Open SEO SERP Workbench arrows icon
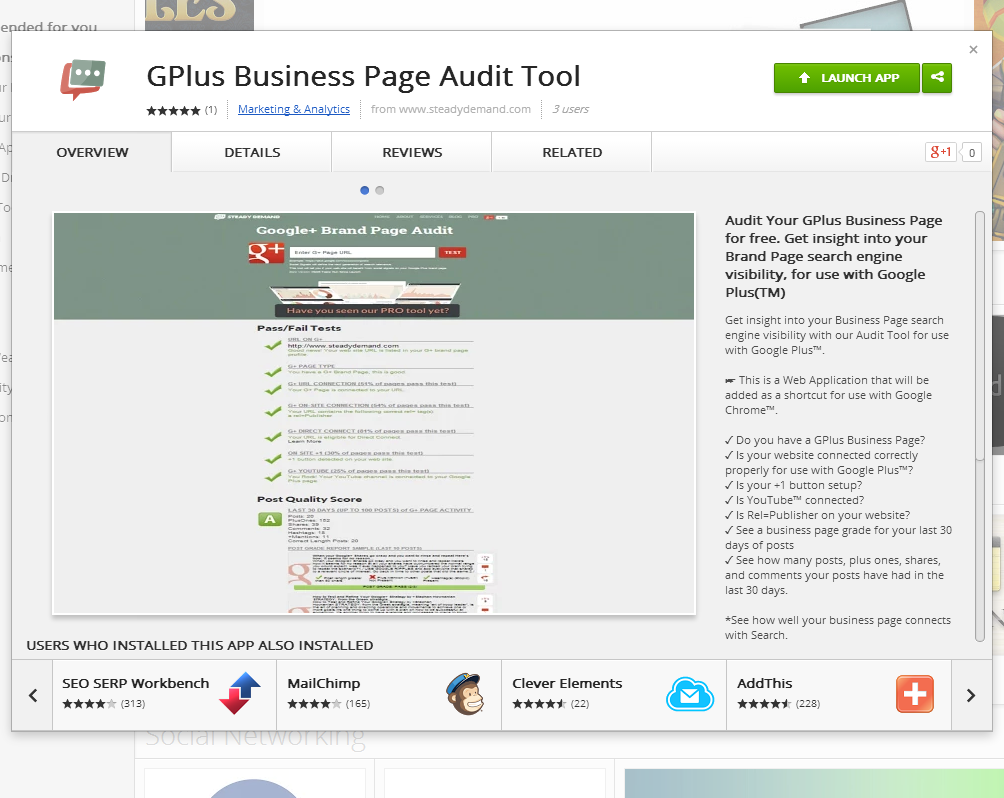Image resolution: width=1004 pixels, height=798 pixels. point(239,693)
